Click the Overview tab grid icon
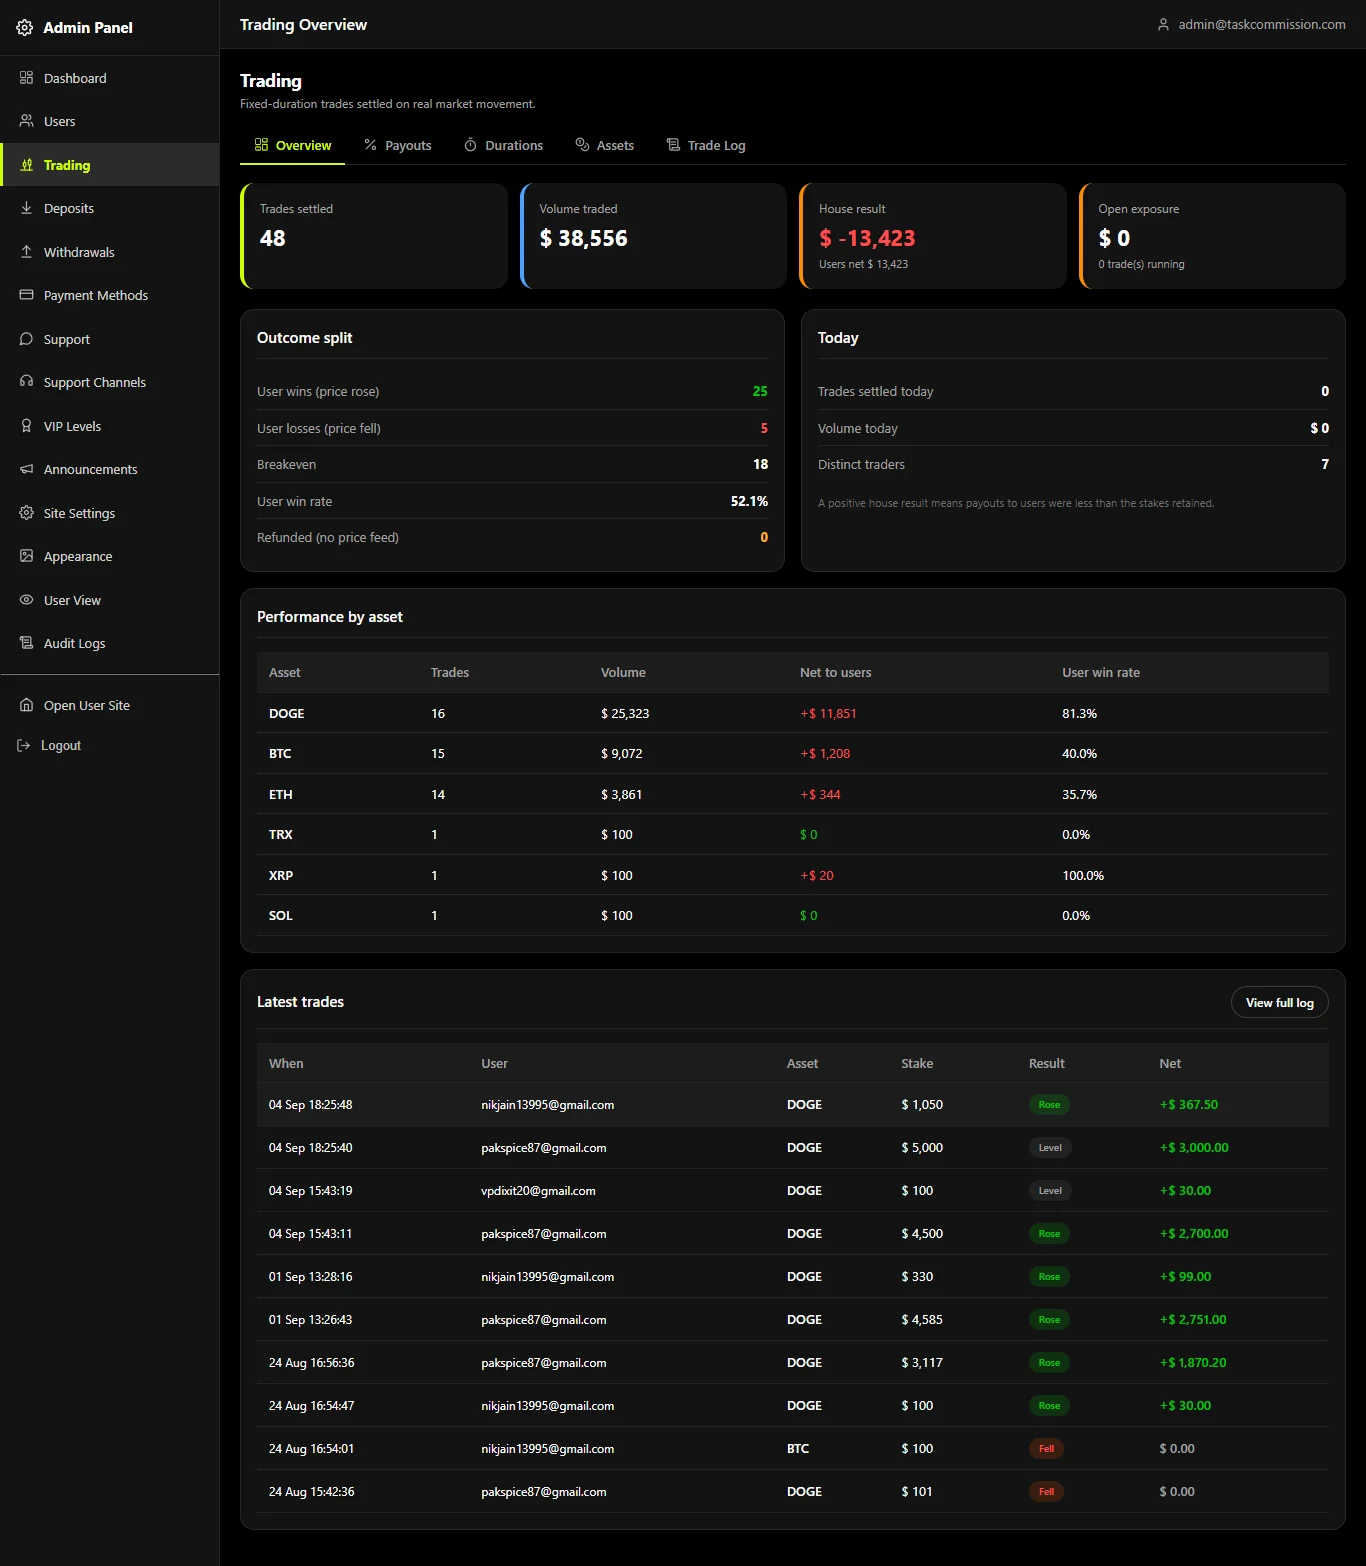1366x1566 pixels. (261, 145)
